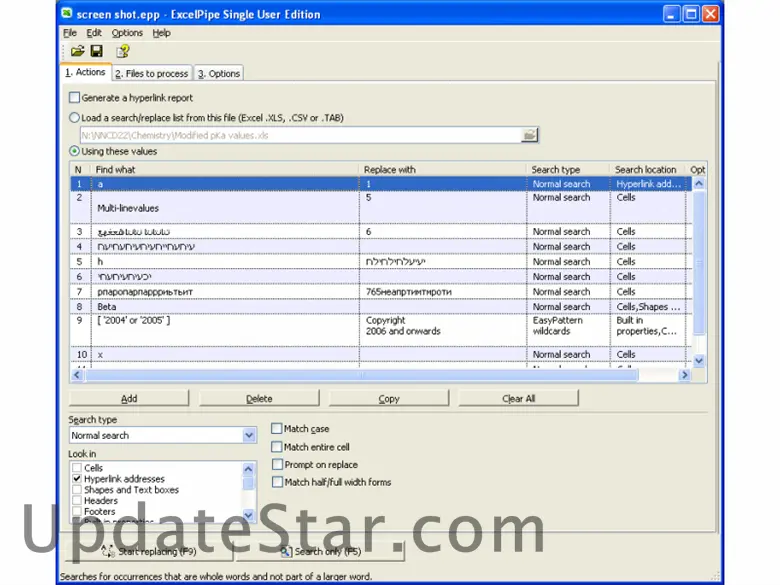Click the values table horizontal scrollbar thumb

pos(361,375)
